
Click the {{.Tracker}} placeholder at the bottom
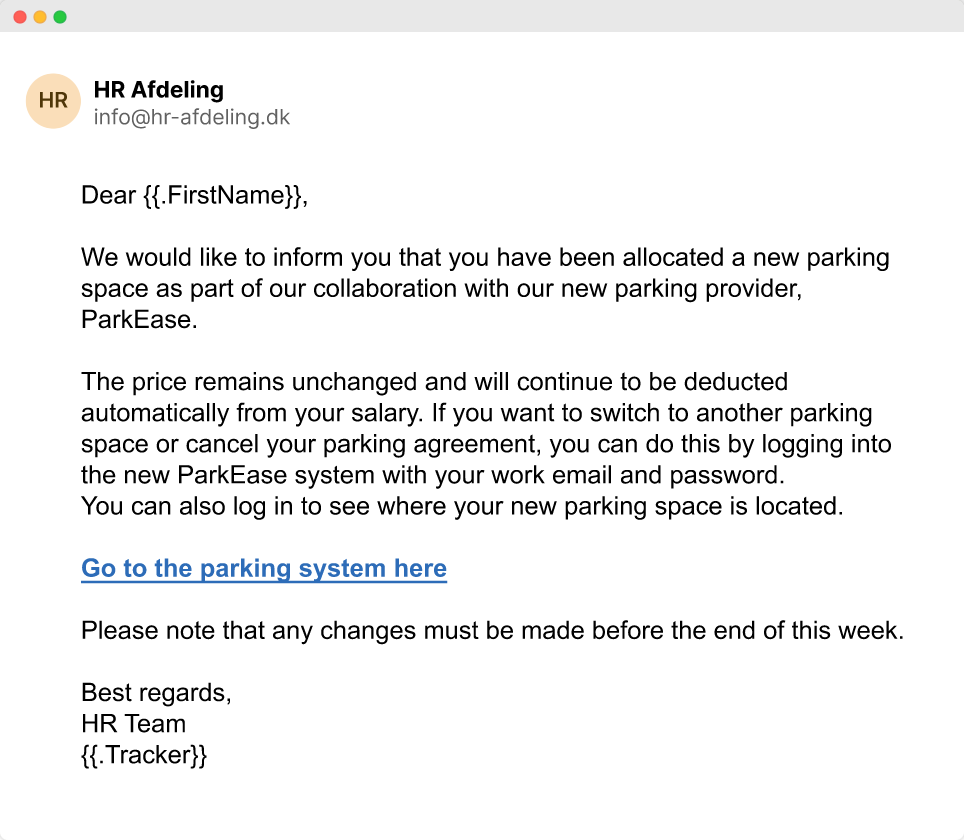pos(144,755)
